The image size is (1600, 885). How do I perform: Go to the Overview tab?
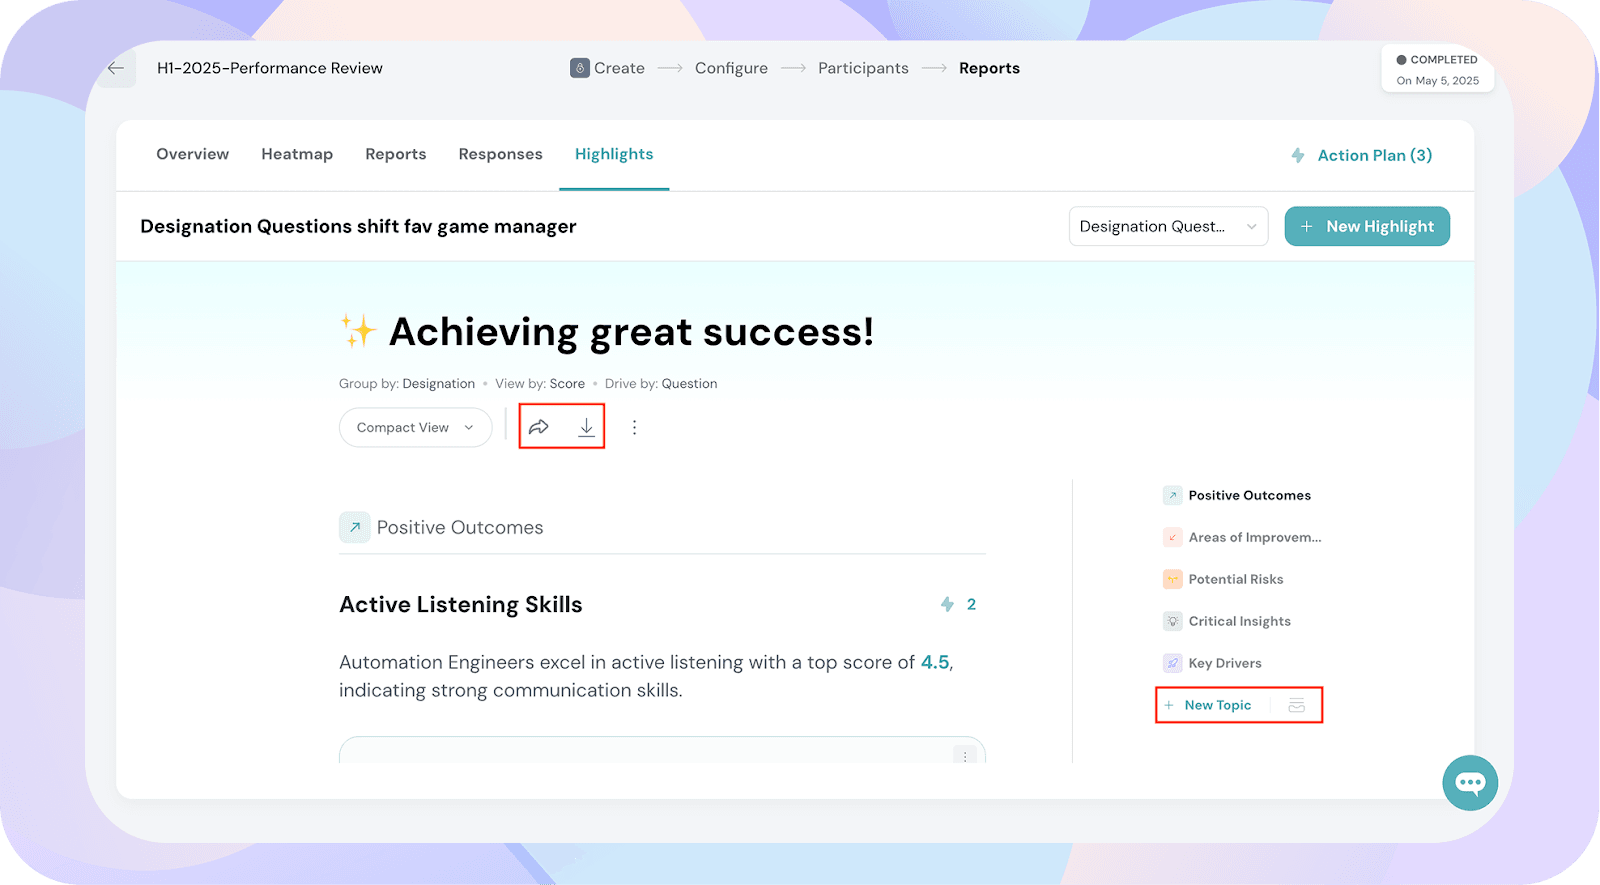click(192, 154)
